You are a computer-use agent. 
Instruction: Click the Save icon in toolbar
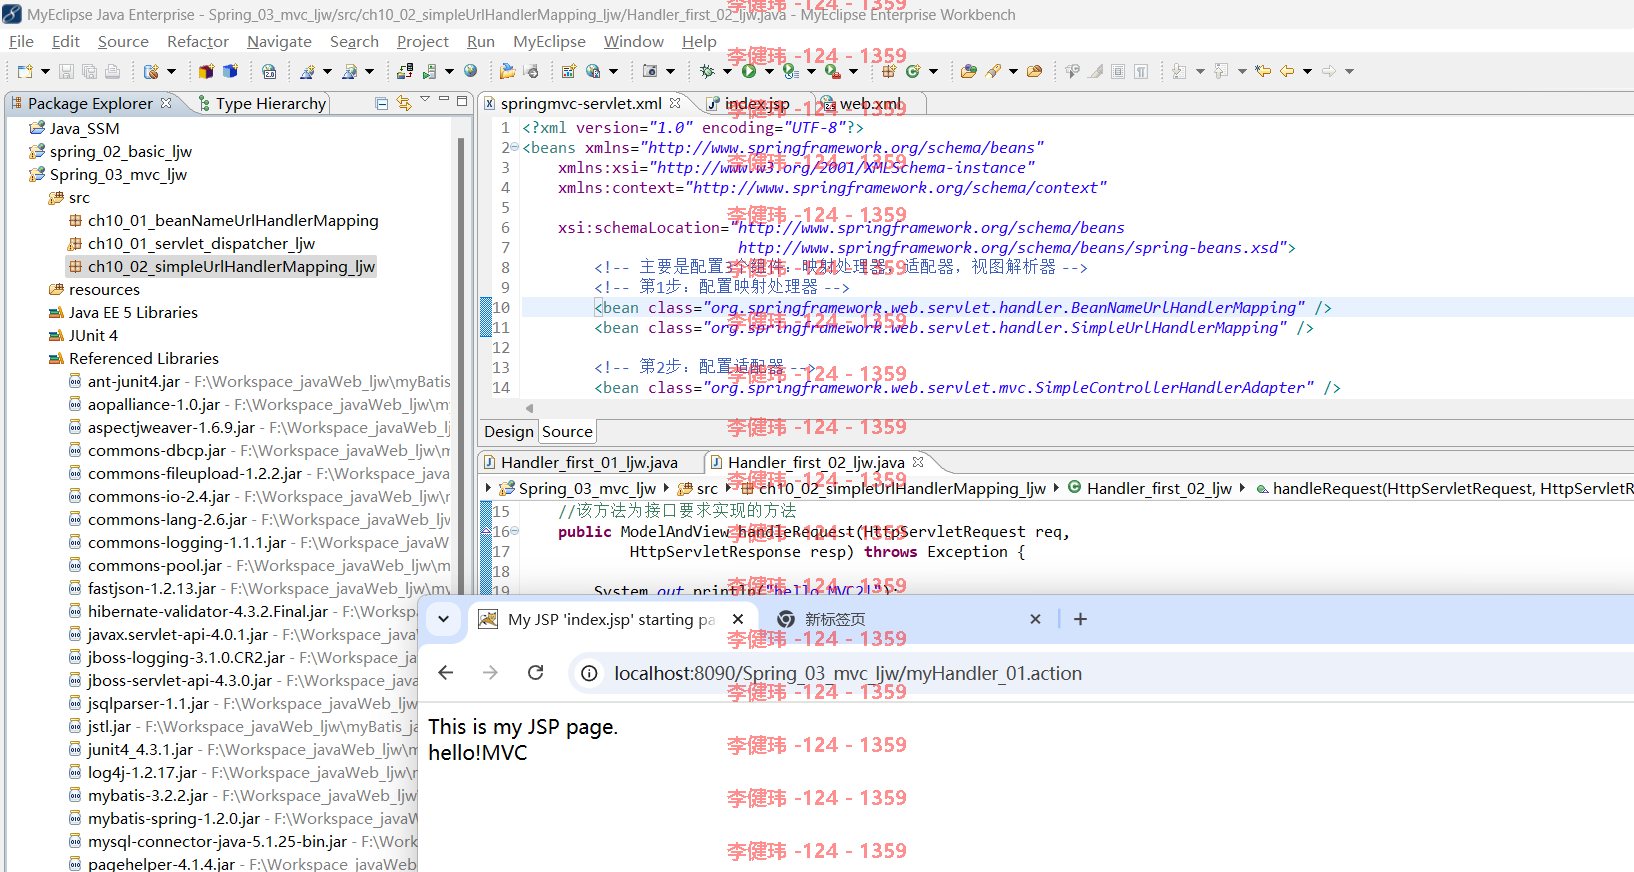pyautogui.click(x=66, y=71)
